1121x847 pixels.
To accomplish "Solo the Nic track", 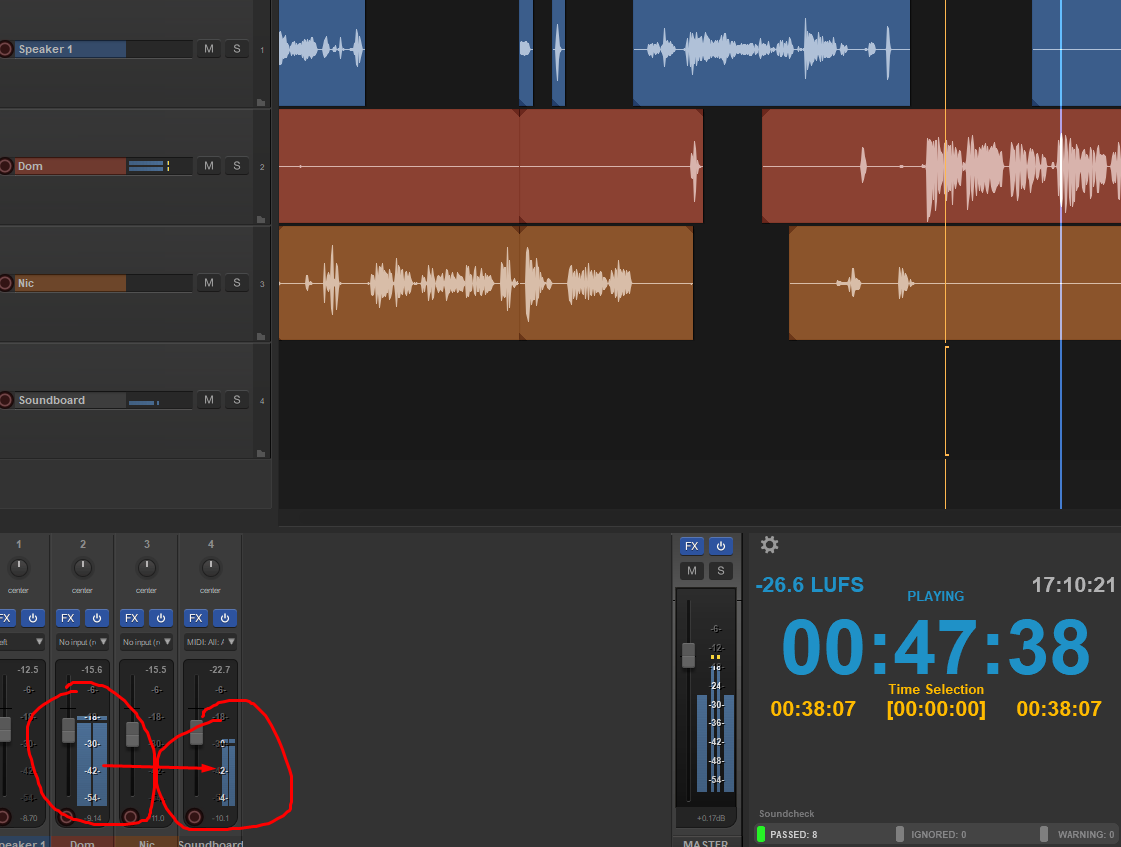I will click(237, 283).
